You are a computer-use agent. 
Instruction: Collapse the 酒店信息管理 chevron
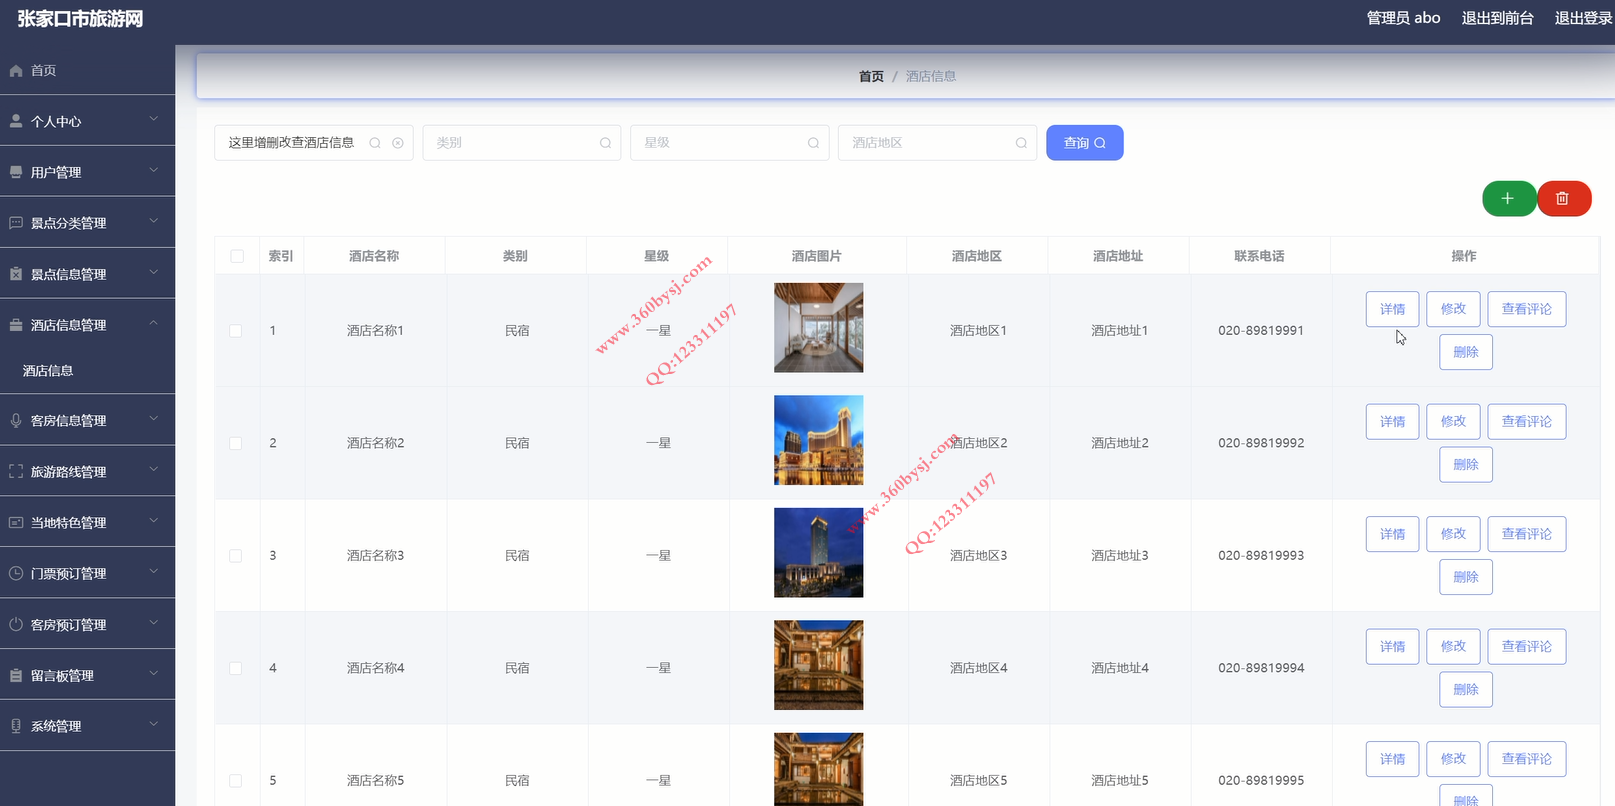tap(154, 323)
